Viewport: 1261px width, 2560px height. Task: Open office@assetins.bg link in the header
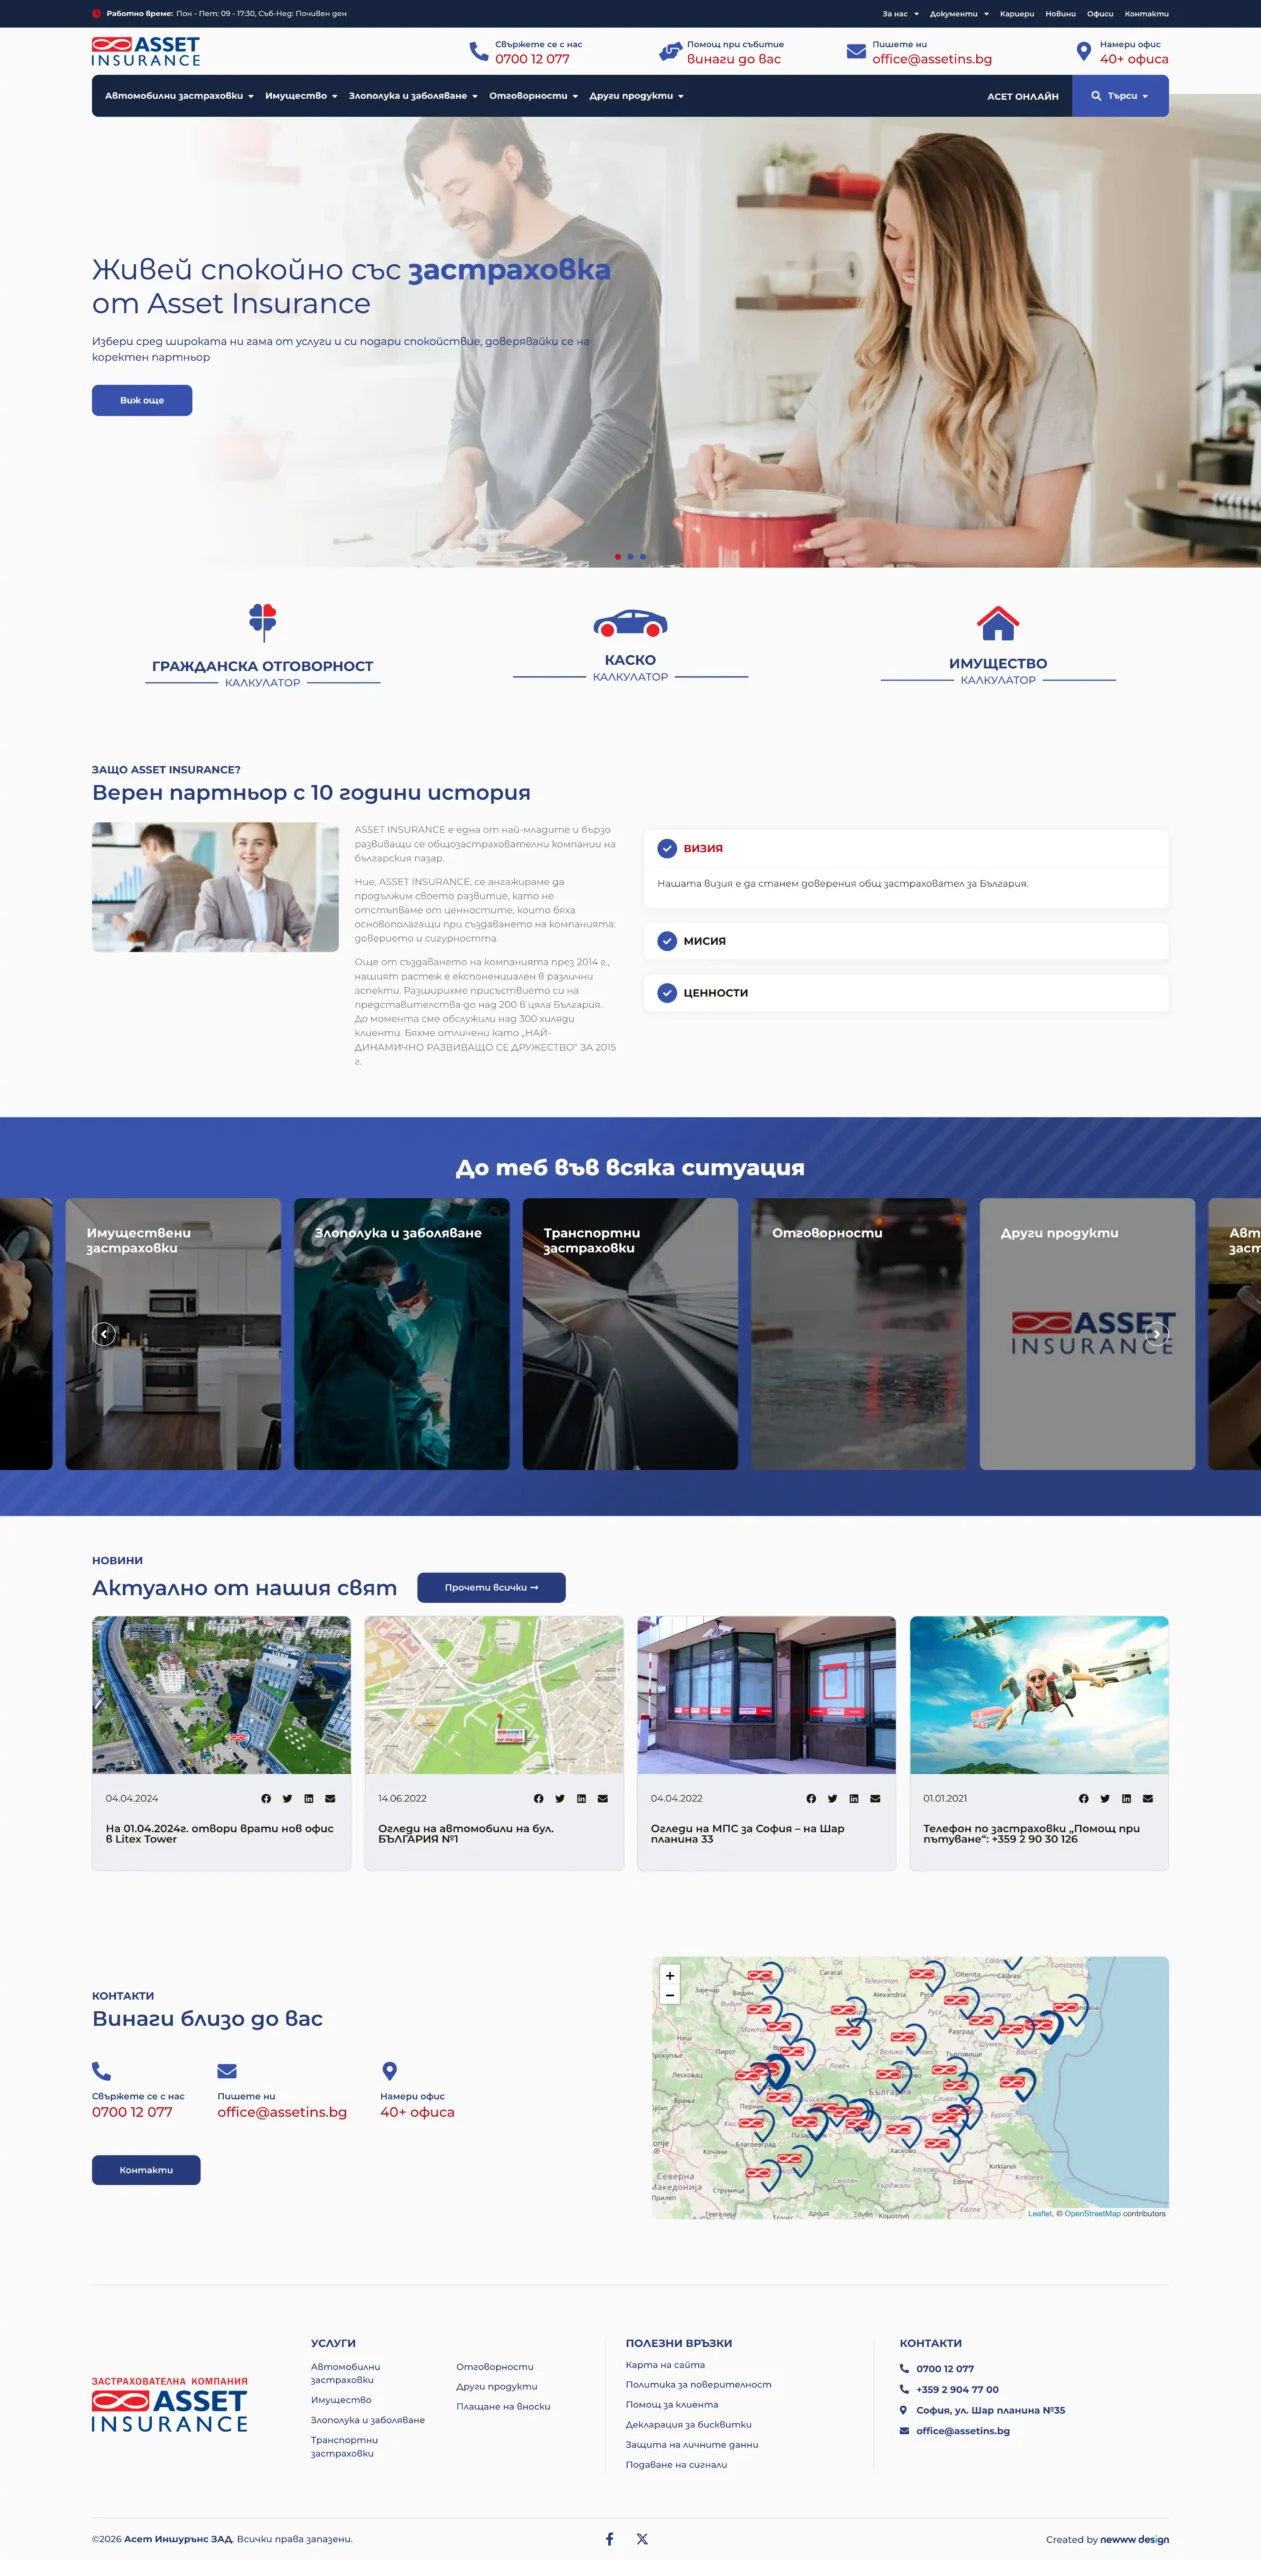932,59
